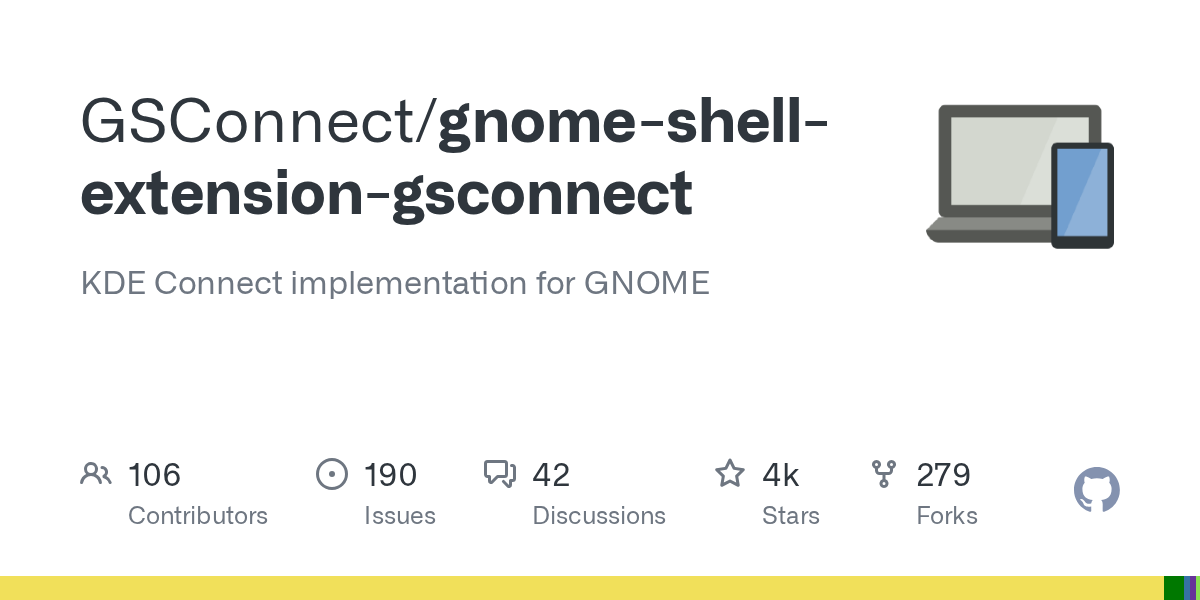Click the Issues circle icon
1200x600 pixels.
coord(331,474)
